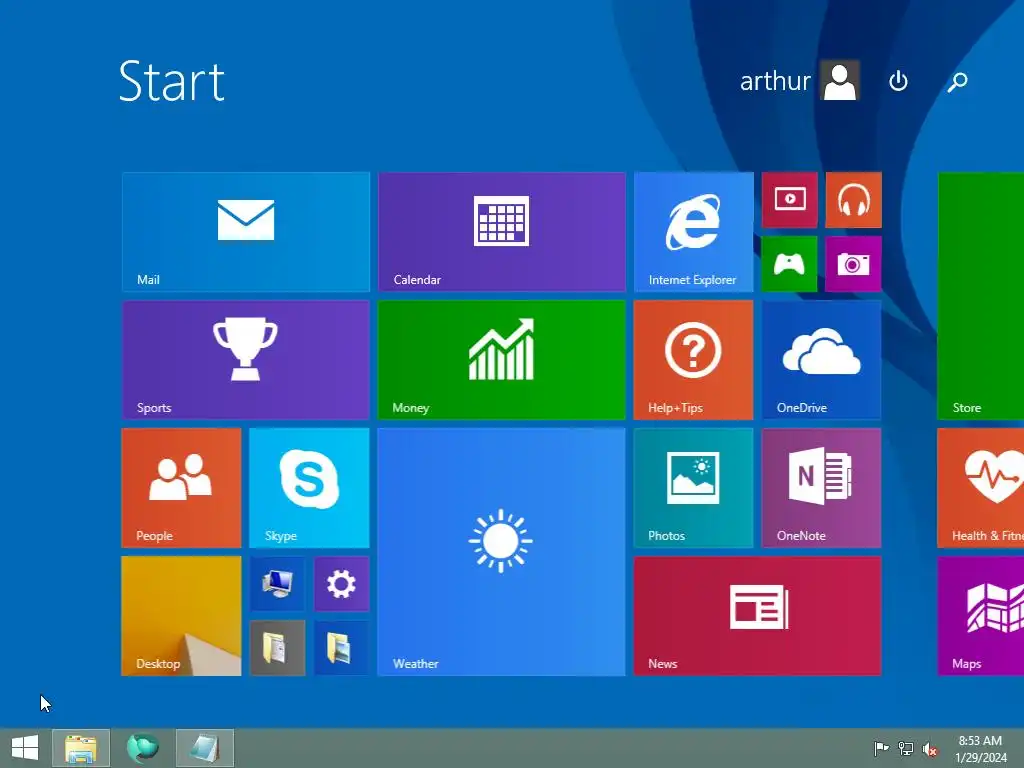
Task: Open the Weather tile
Action: [x=502, y=552]
